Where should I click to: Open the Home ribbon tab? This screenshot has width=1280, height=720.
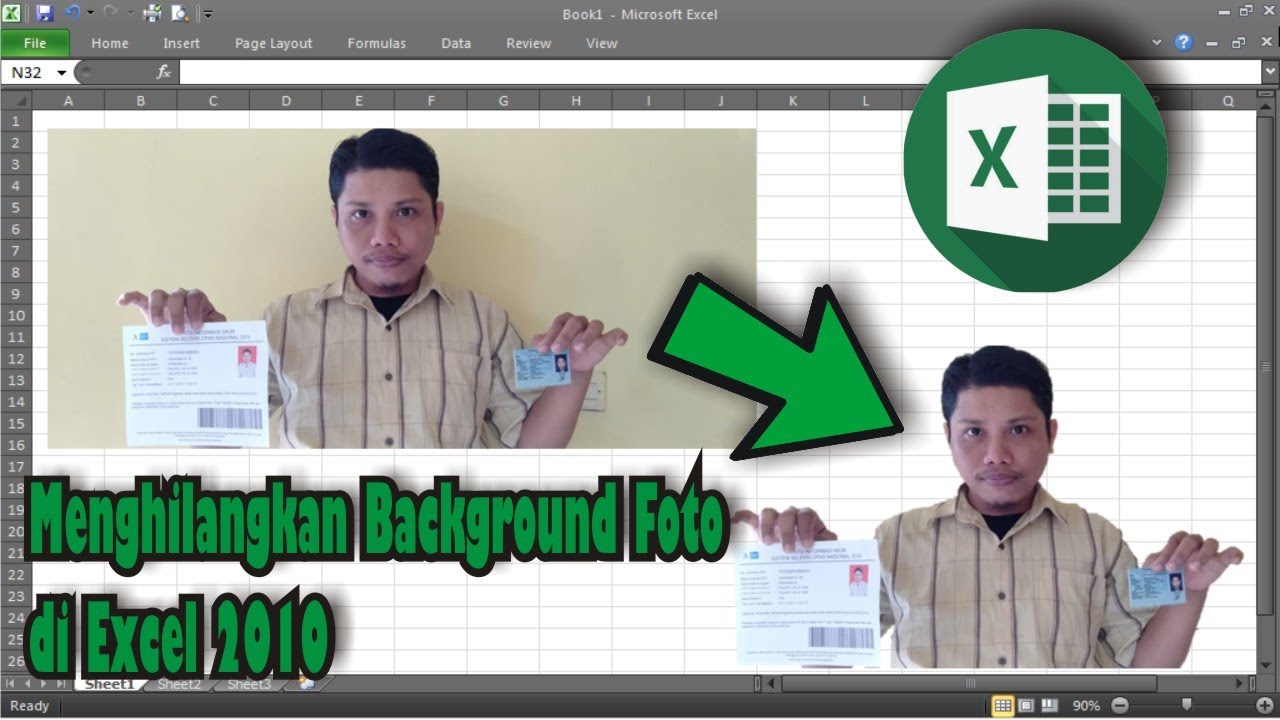coord(110,43)
